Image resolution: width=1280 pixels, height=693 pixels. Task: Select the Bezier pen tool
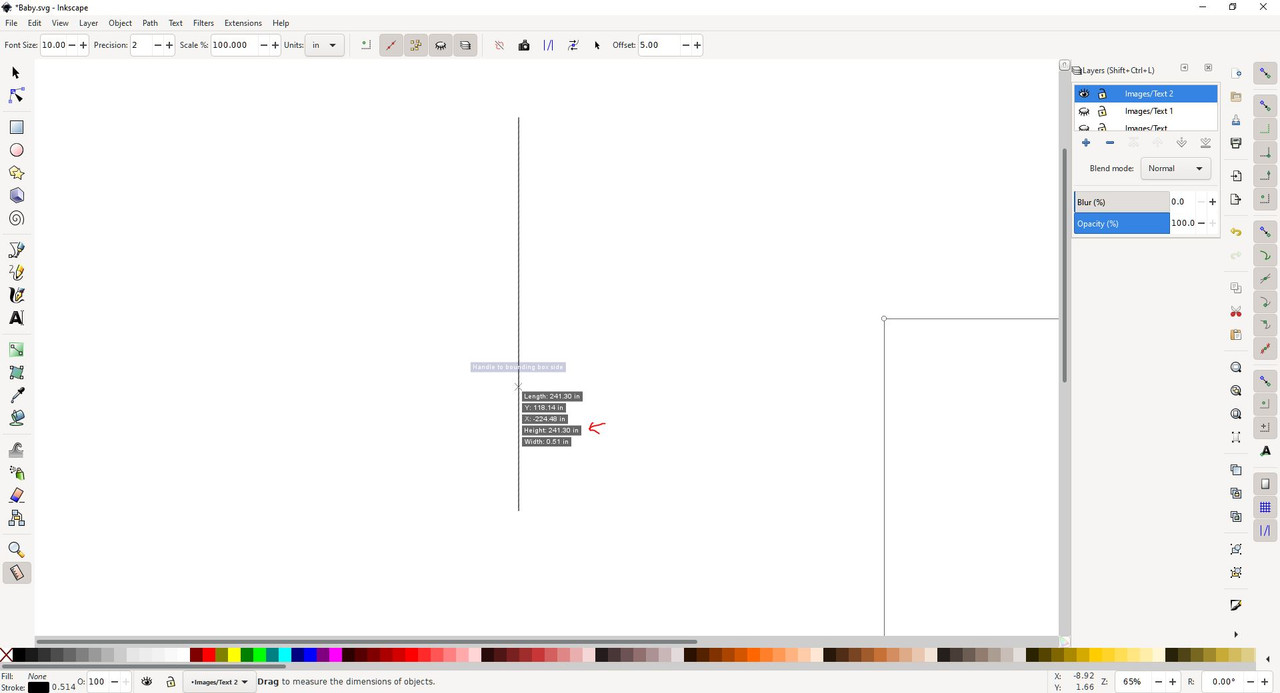(16, 250)
